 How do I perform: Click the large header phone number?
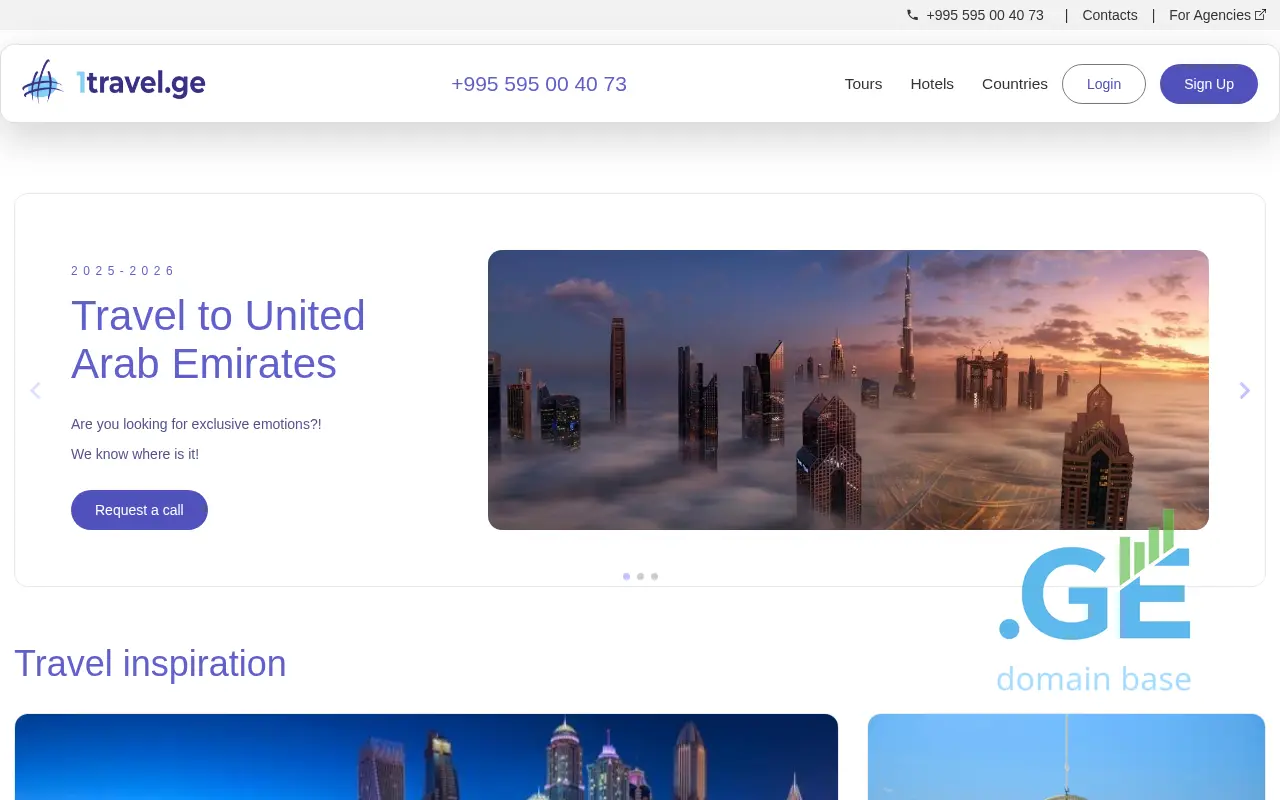[539, 84]
